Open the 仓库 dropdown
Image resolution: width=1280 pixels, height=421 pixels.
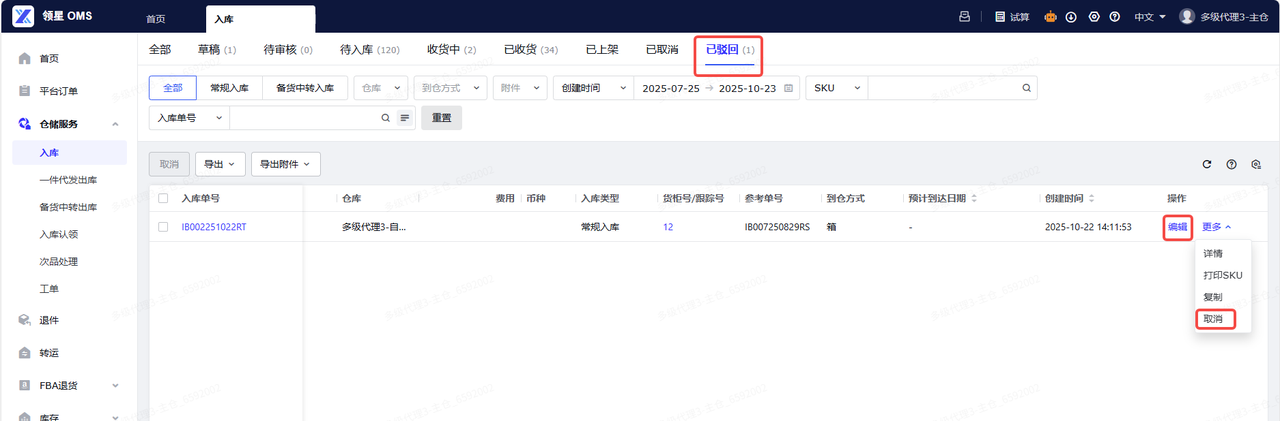(x=381, y=88)
